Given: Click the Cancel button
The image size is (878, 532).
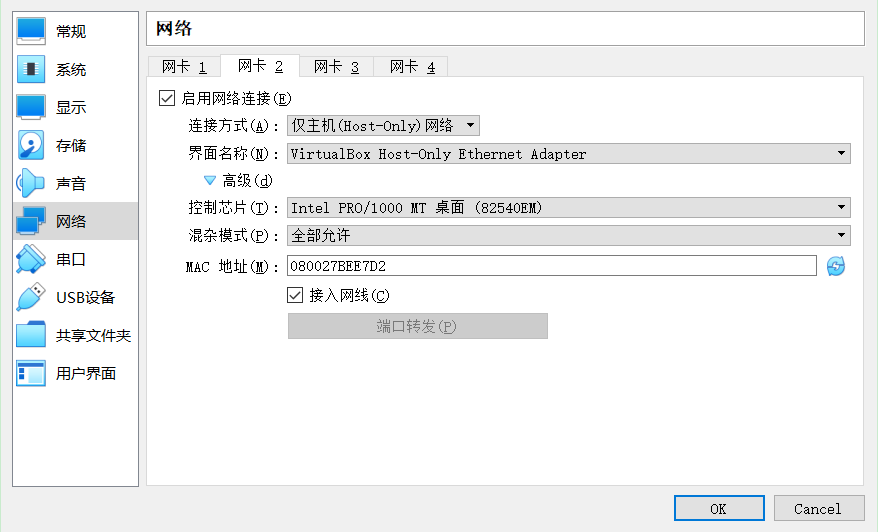Looking at the screenshot, I should [x=819, y=508].
